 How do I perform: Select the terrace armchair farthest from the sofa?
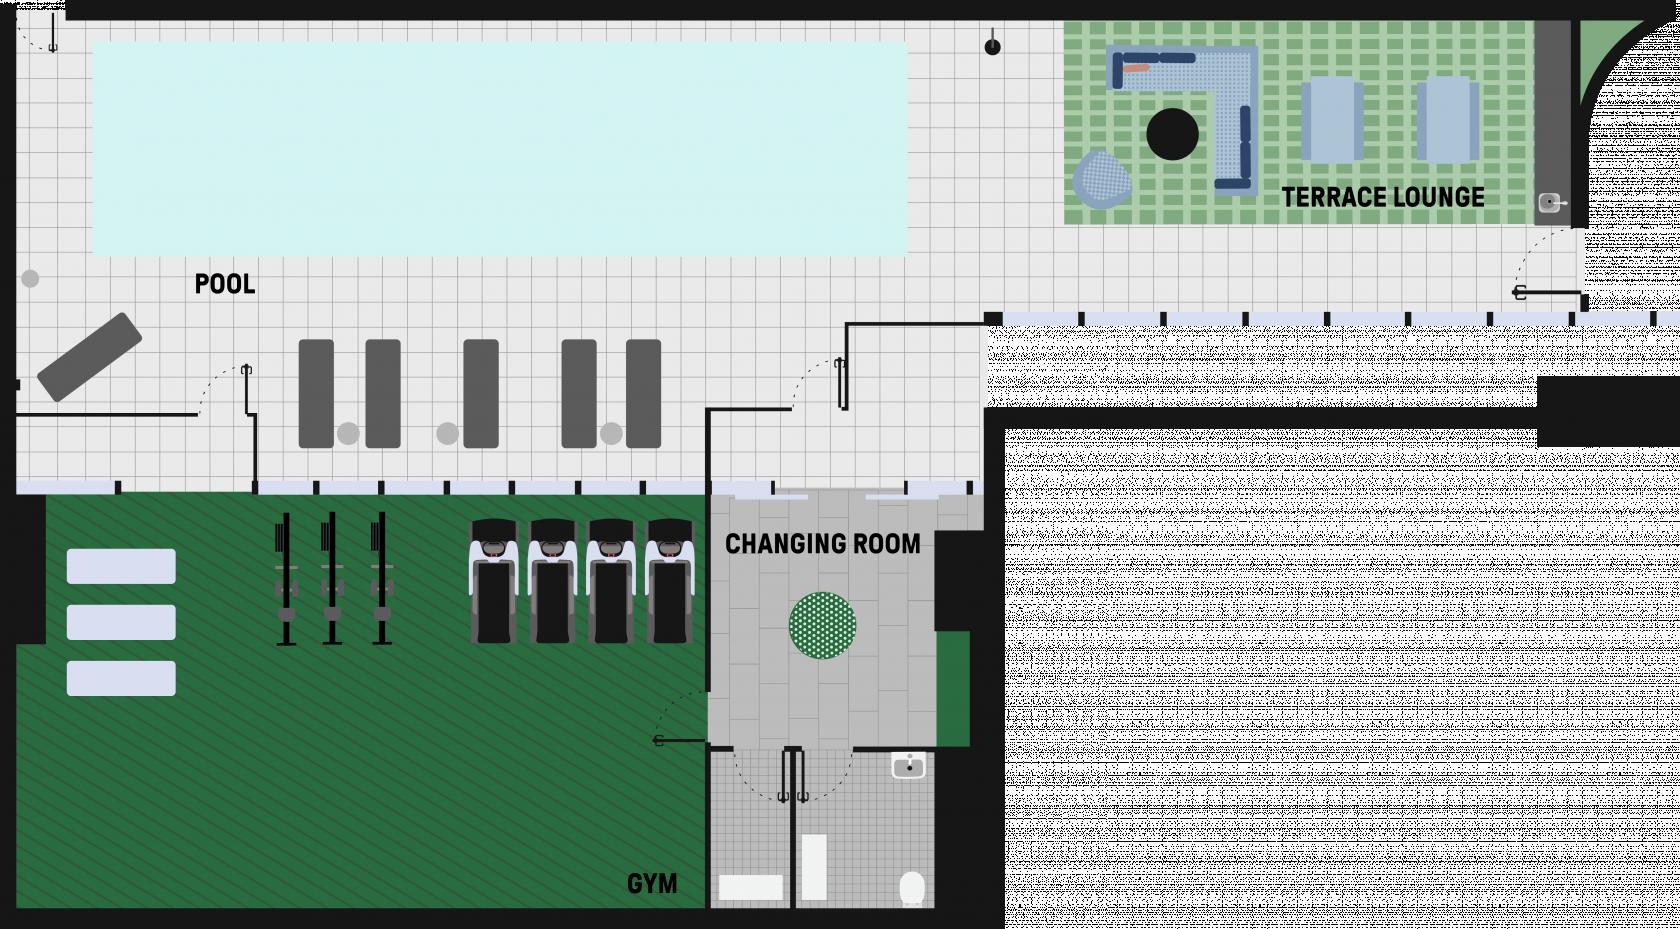(x=1447, y=120)
